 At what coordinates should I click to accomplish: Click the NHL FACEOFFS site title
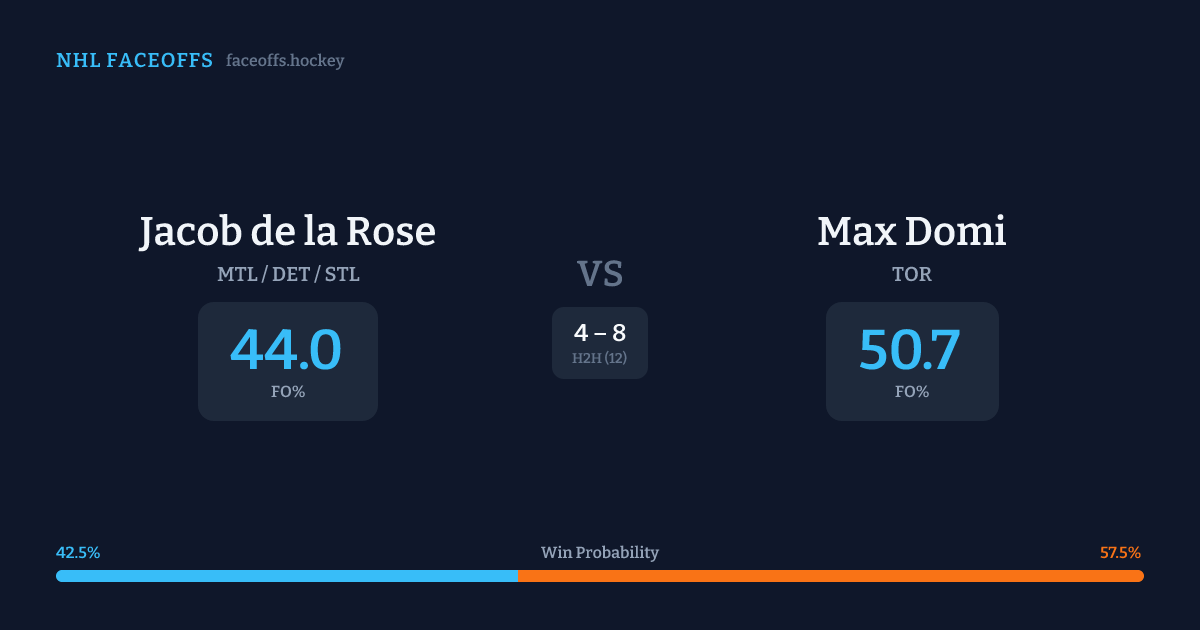(x=134, y=61)
